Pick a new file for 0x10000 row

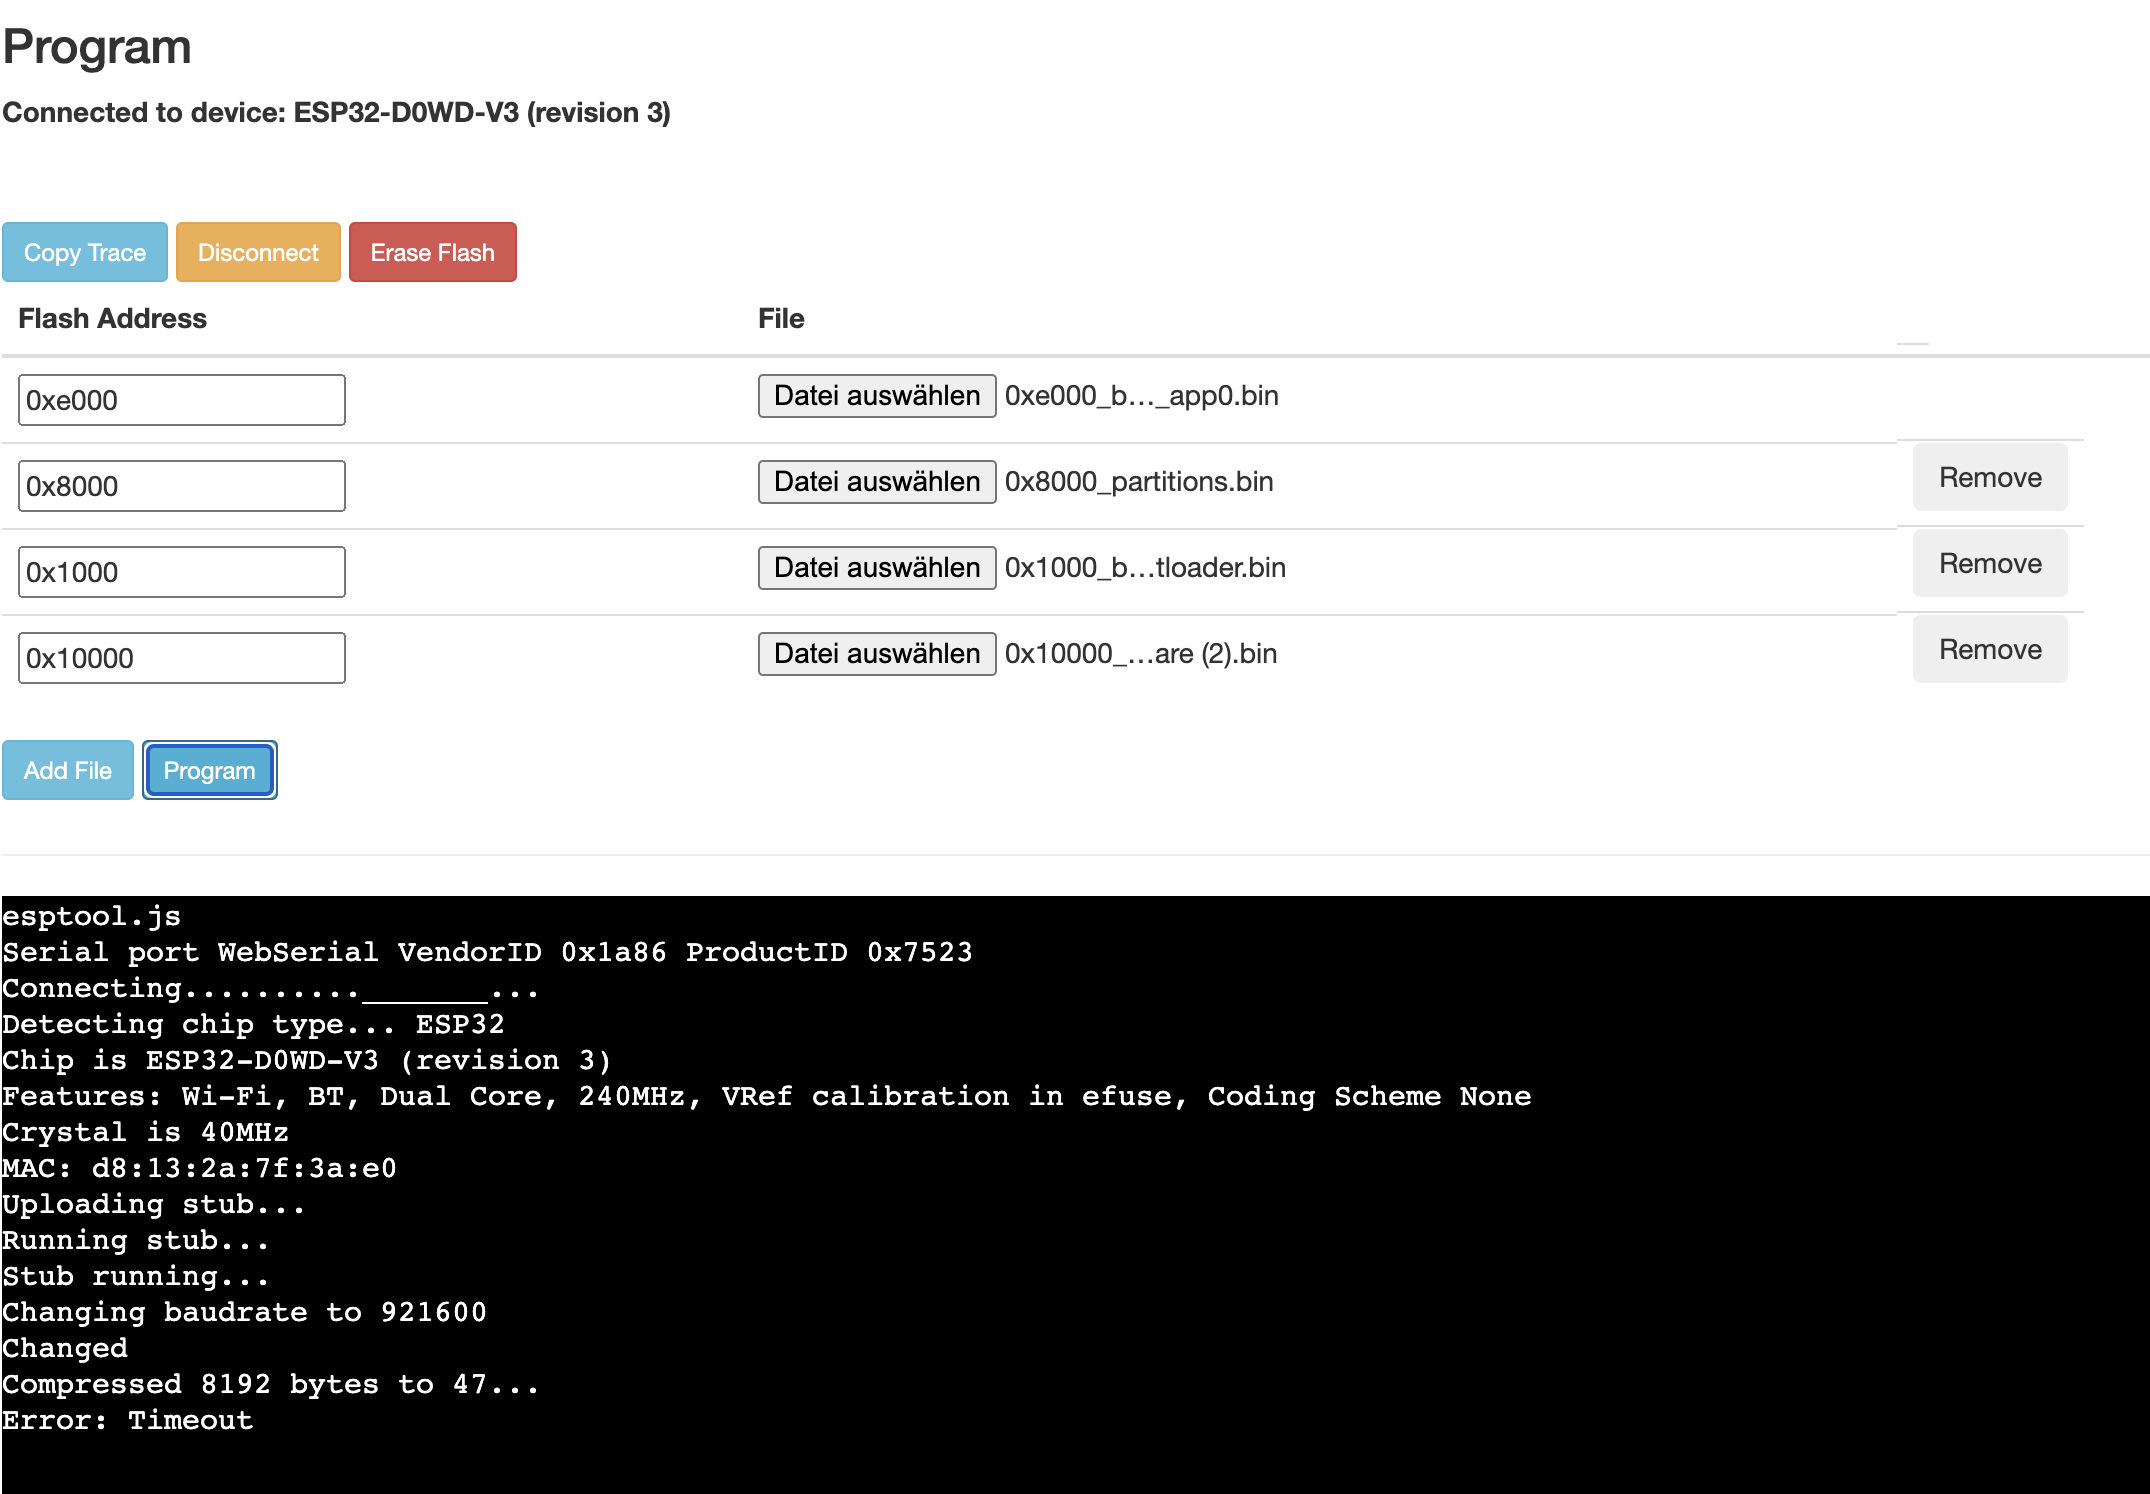click(877, 654)
